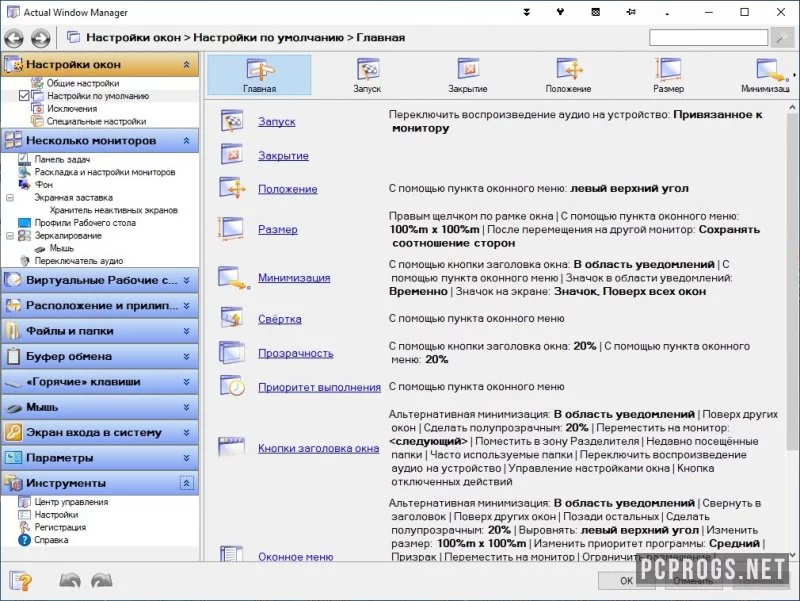800x601 pixels.
Task: Expand the Расположение и прилипание section
Action: (x=187, y=305)
